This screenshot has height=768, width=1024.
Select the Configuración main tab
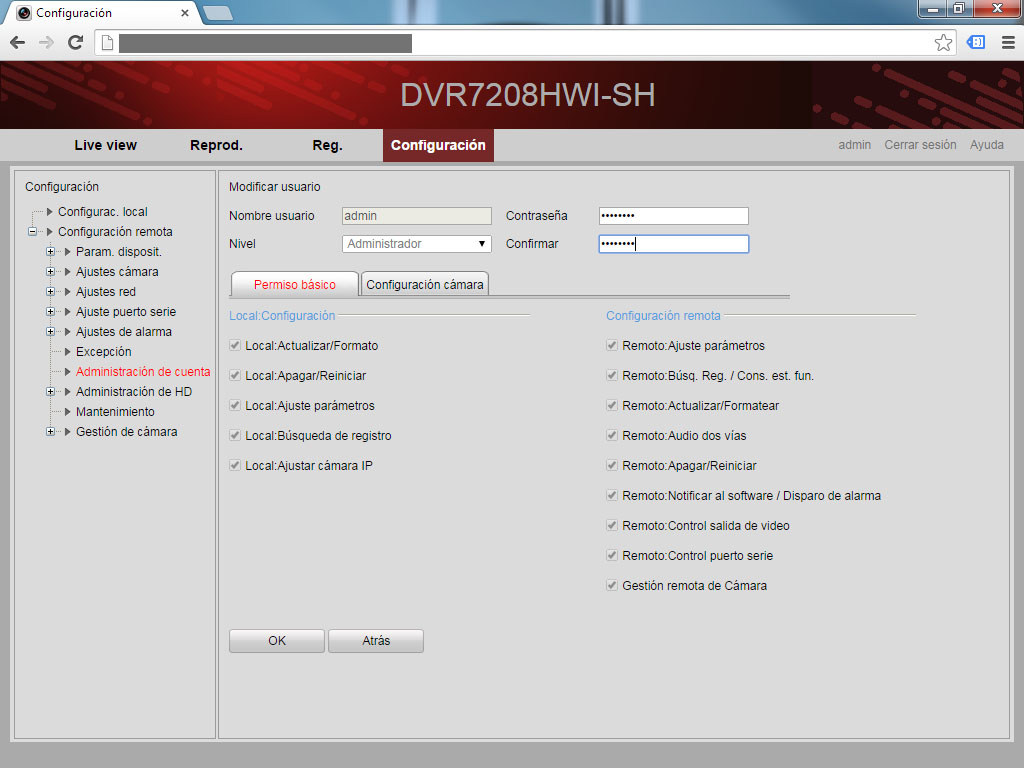[x=438, y=145]
